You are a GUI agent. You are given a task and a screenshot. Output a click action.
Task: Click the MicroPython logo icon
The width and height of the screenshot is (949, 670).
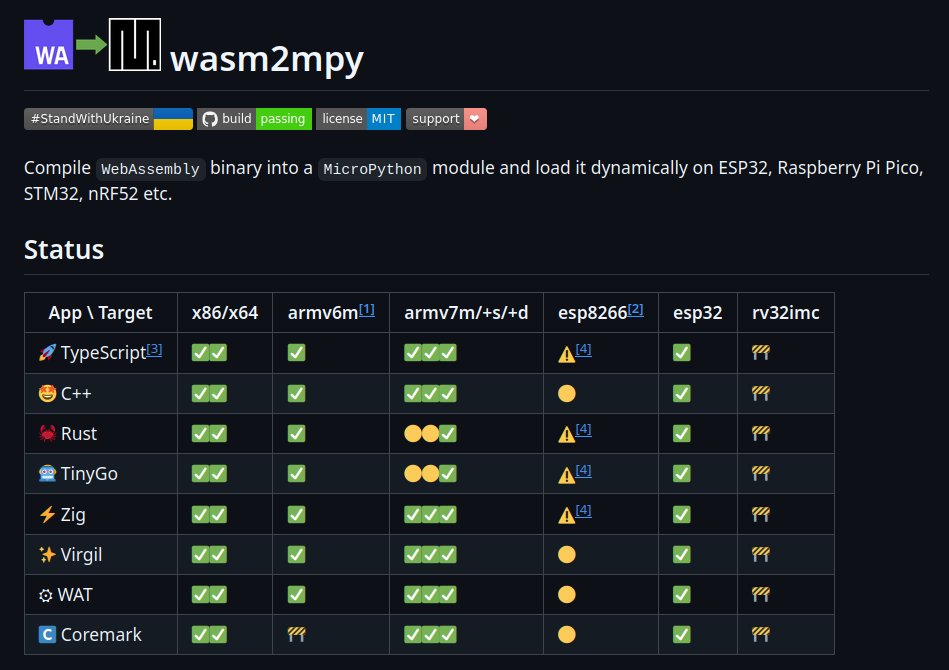[x=134, y=44]
